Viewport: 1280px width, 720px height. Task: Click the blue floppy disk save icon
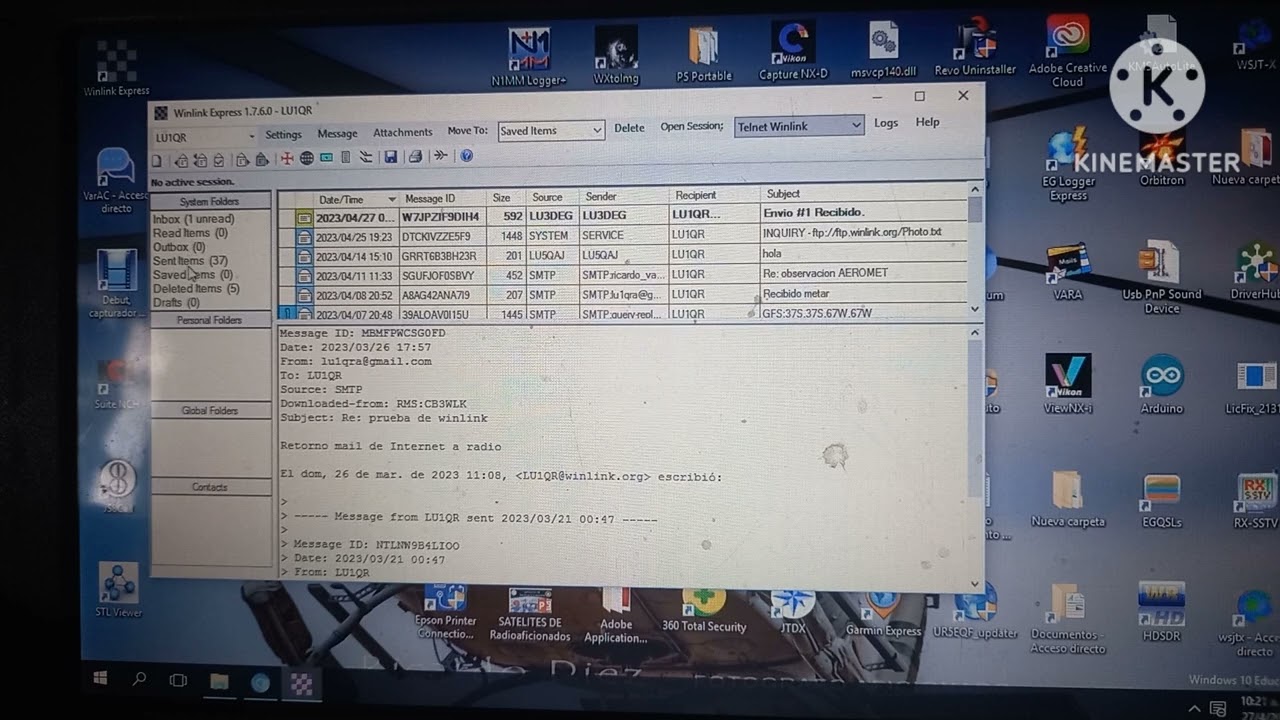point(390,157)
